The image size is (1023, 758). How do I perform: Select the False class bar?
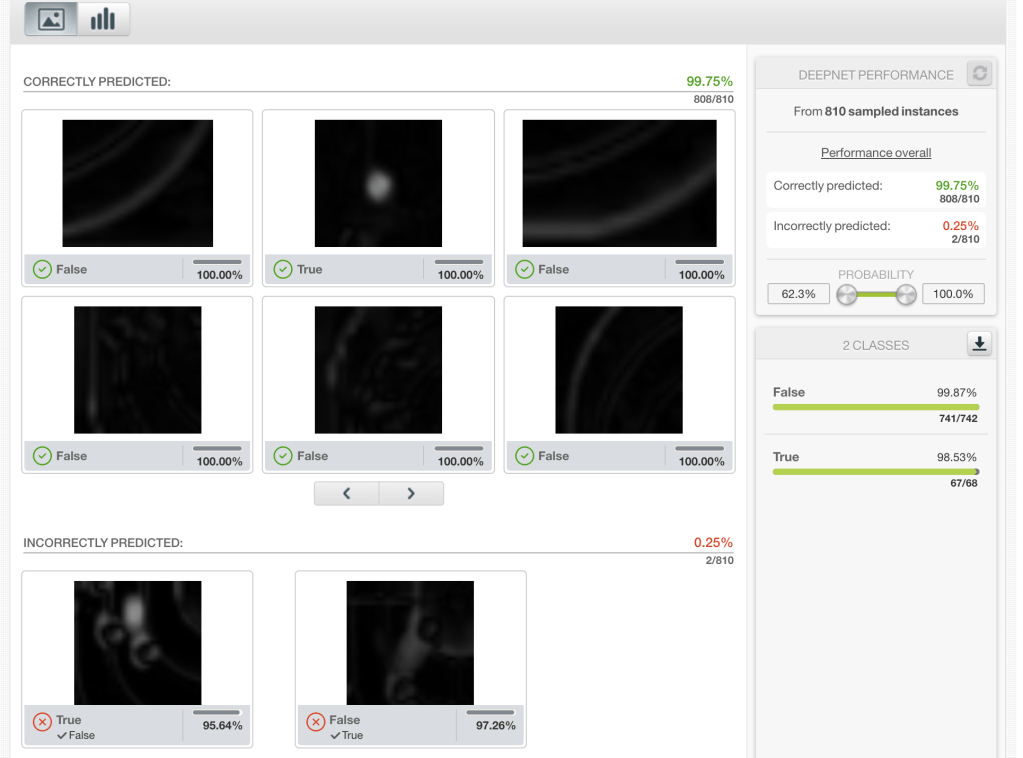pos(875,407)
